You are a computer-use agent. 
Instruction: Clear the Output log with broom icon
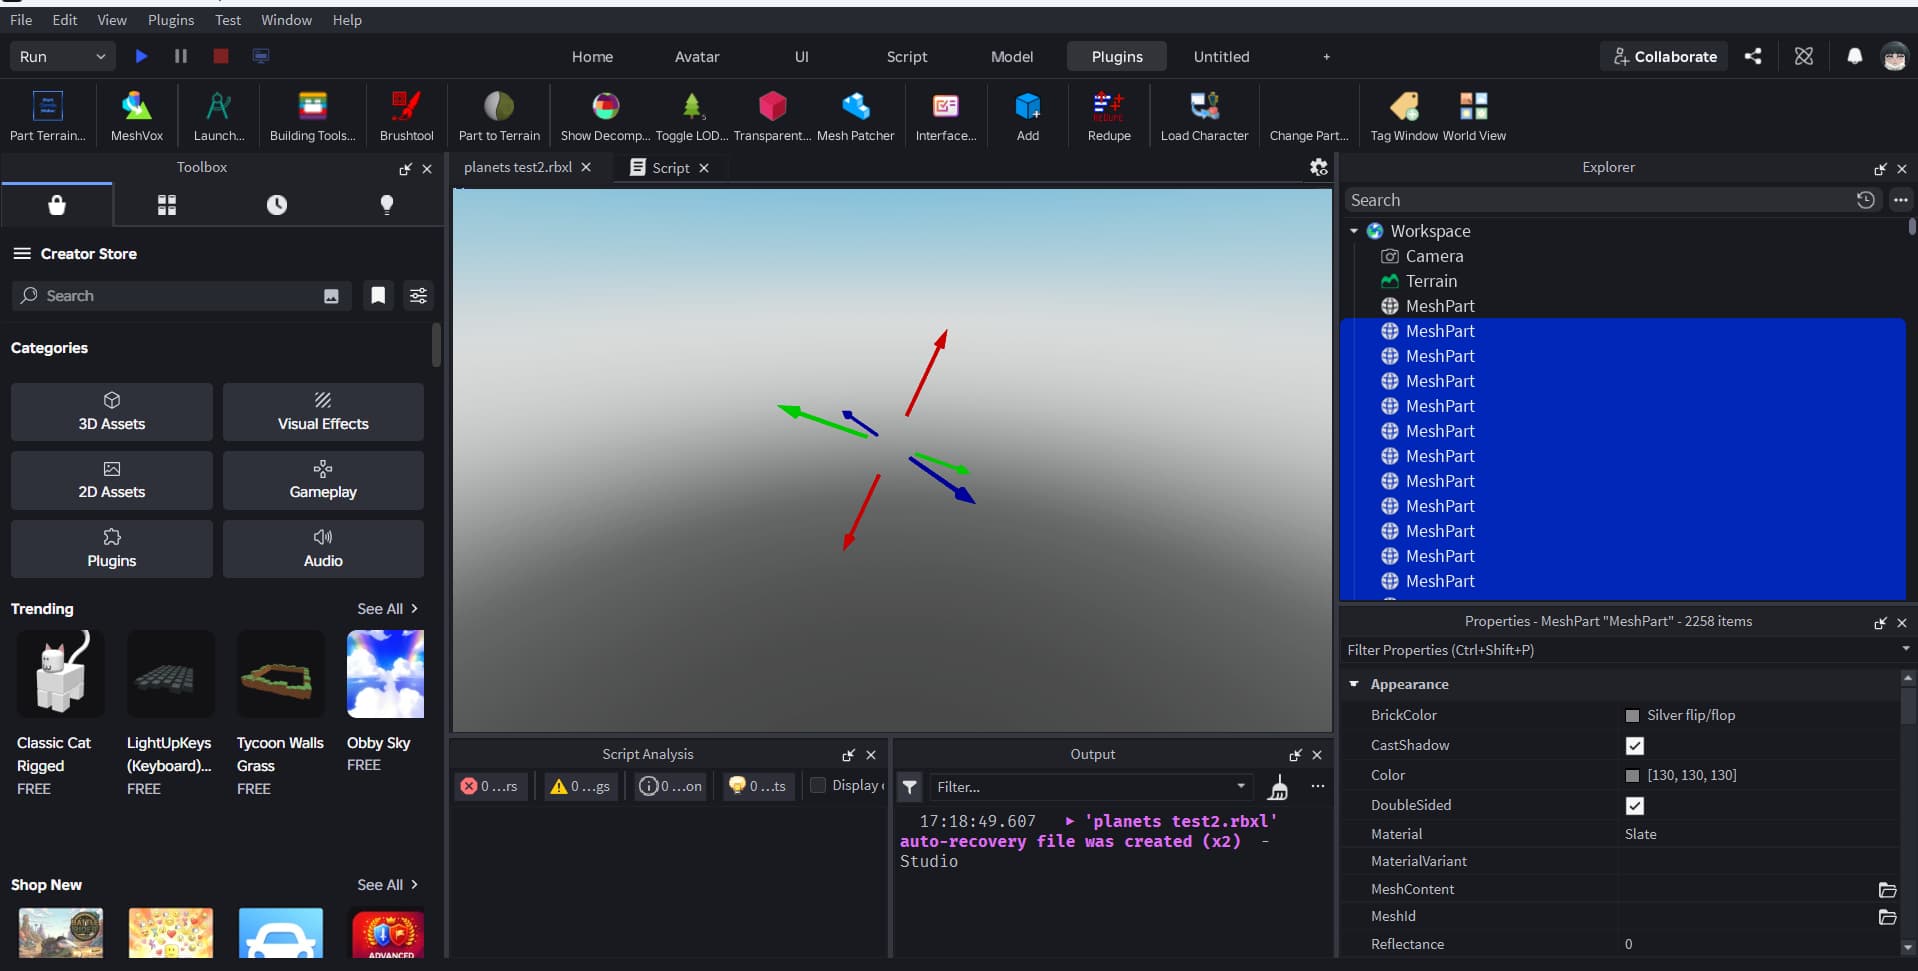[x=1278, y=788]
